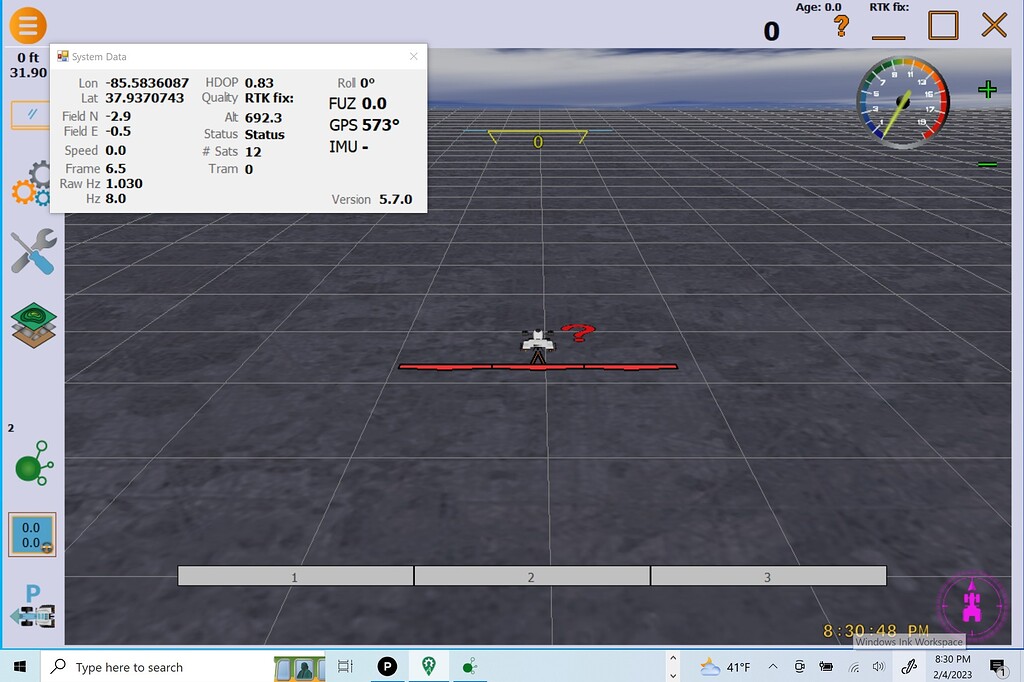1024x682 pixels.
Task: Click the speedometer gauge
Action: point(901,101)
